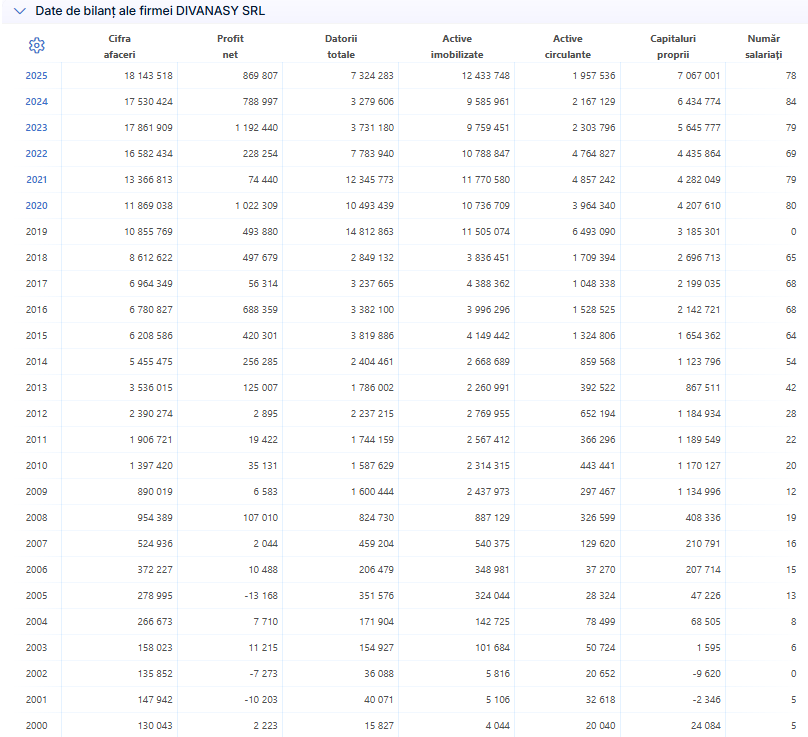The height and width of the screenshot is (737, 808).
Task: Click the Active imobilizate column header
Action: click(x=457, y=46)
